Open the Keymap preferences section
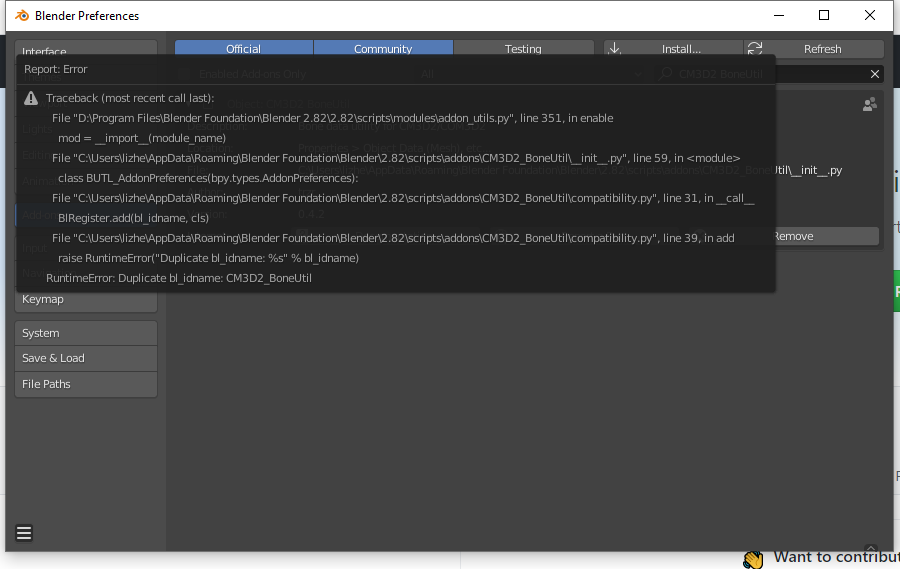 pos(86,299)
